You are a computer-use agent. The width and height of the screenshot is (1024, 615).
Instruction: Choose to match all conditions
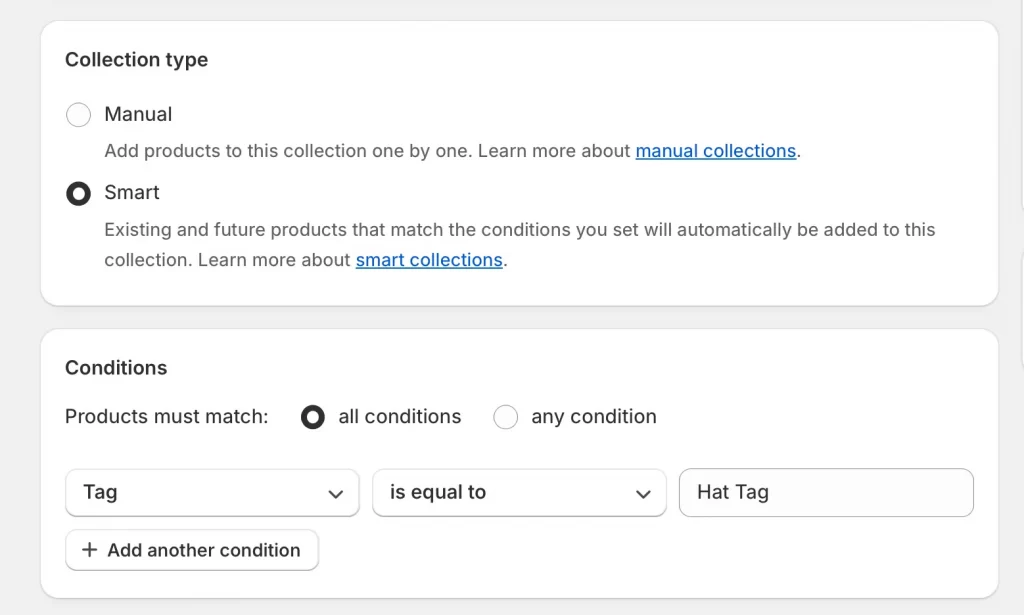(313, 416)
